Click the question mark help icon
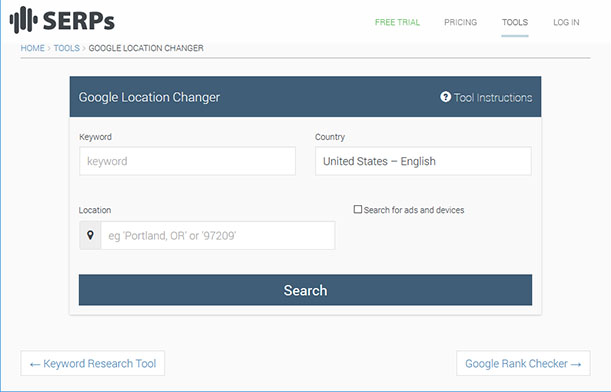This screenshot has width=611, height=392. coord(445,97)
